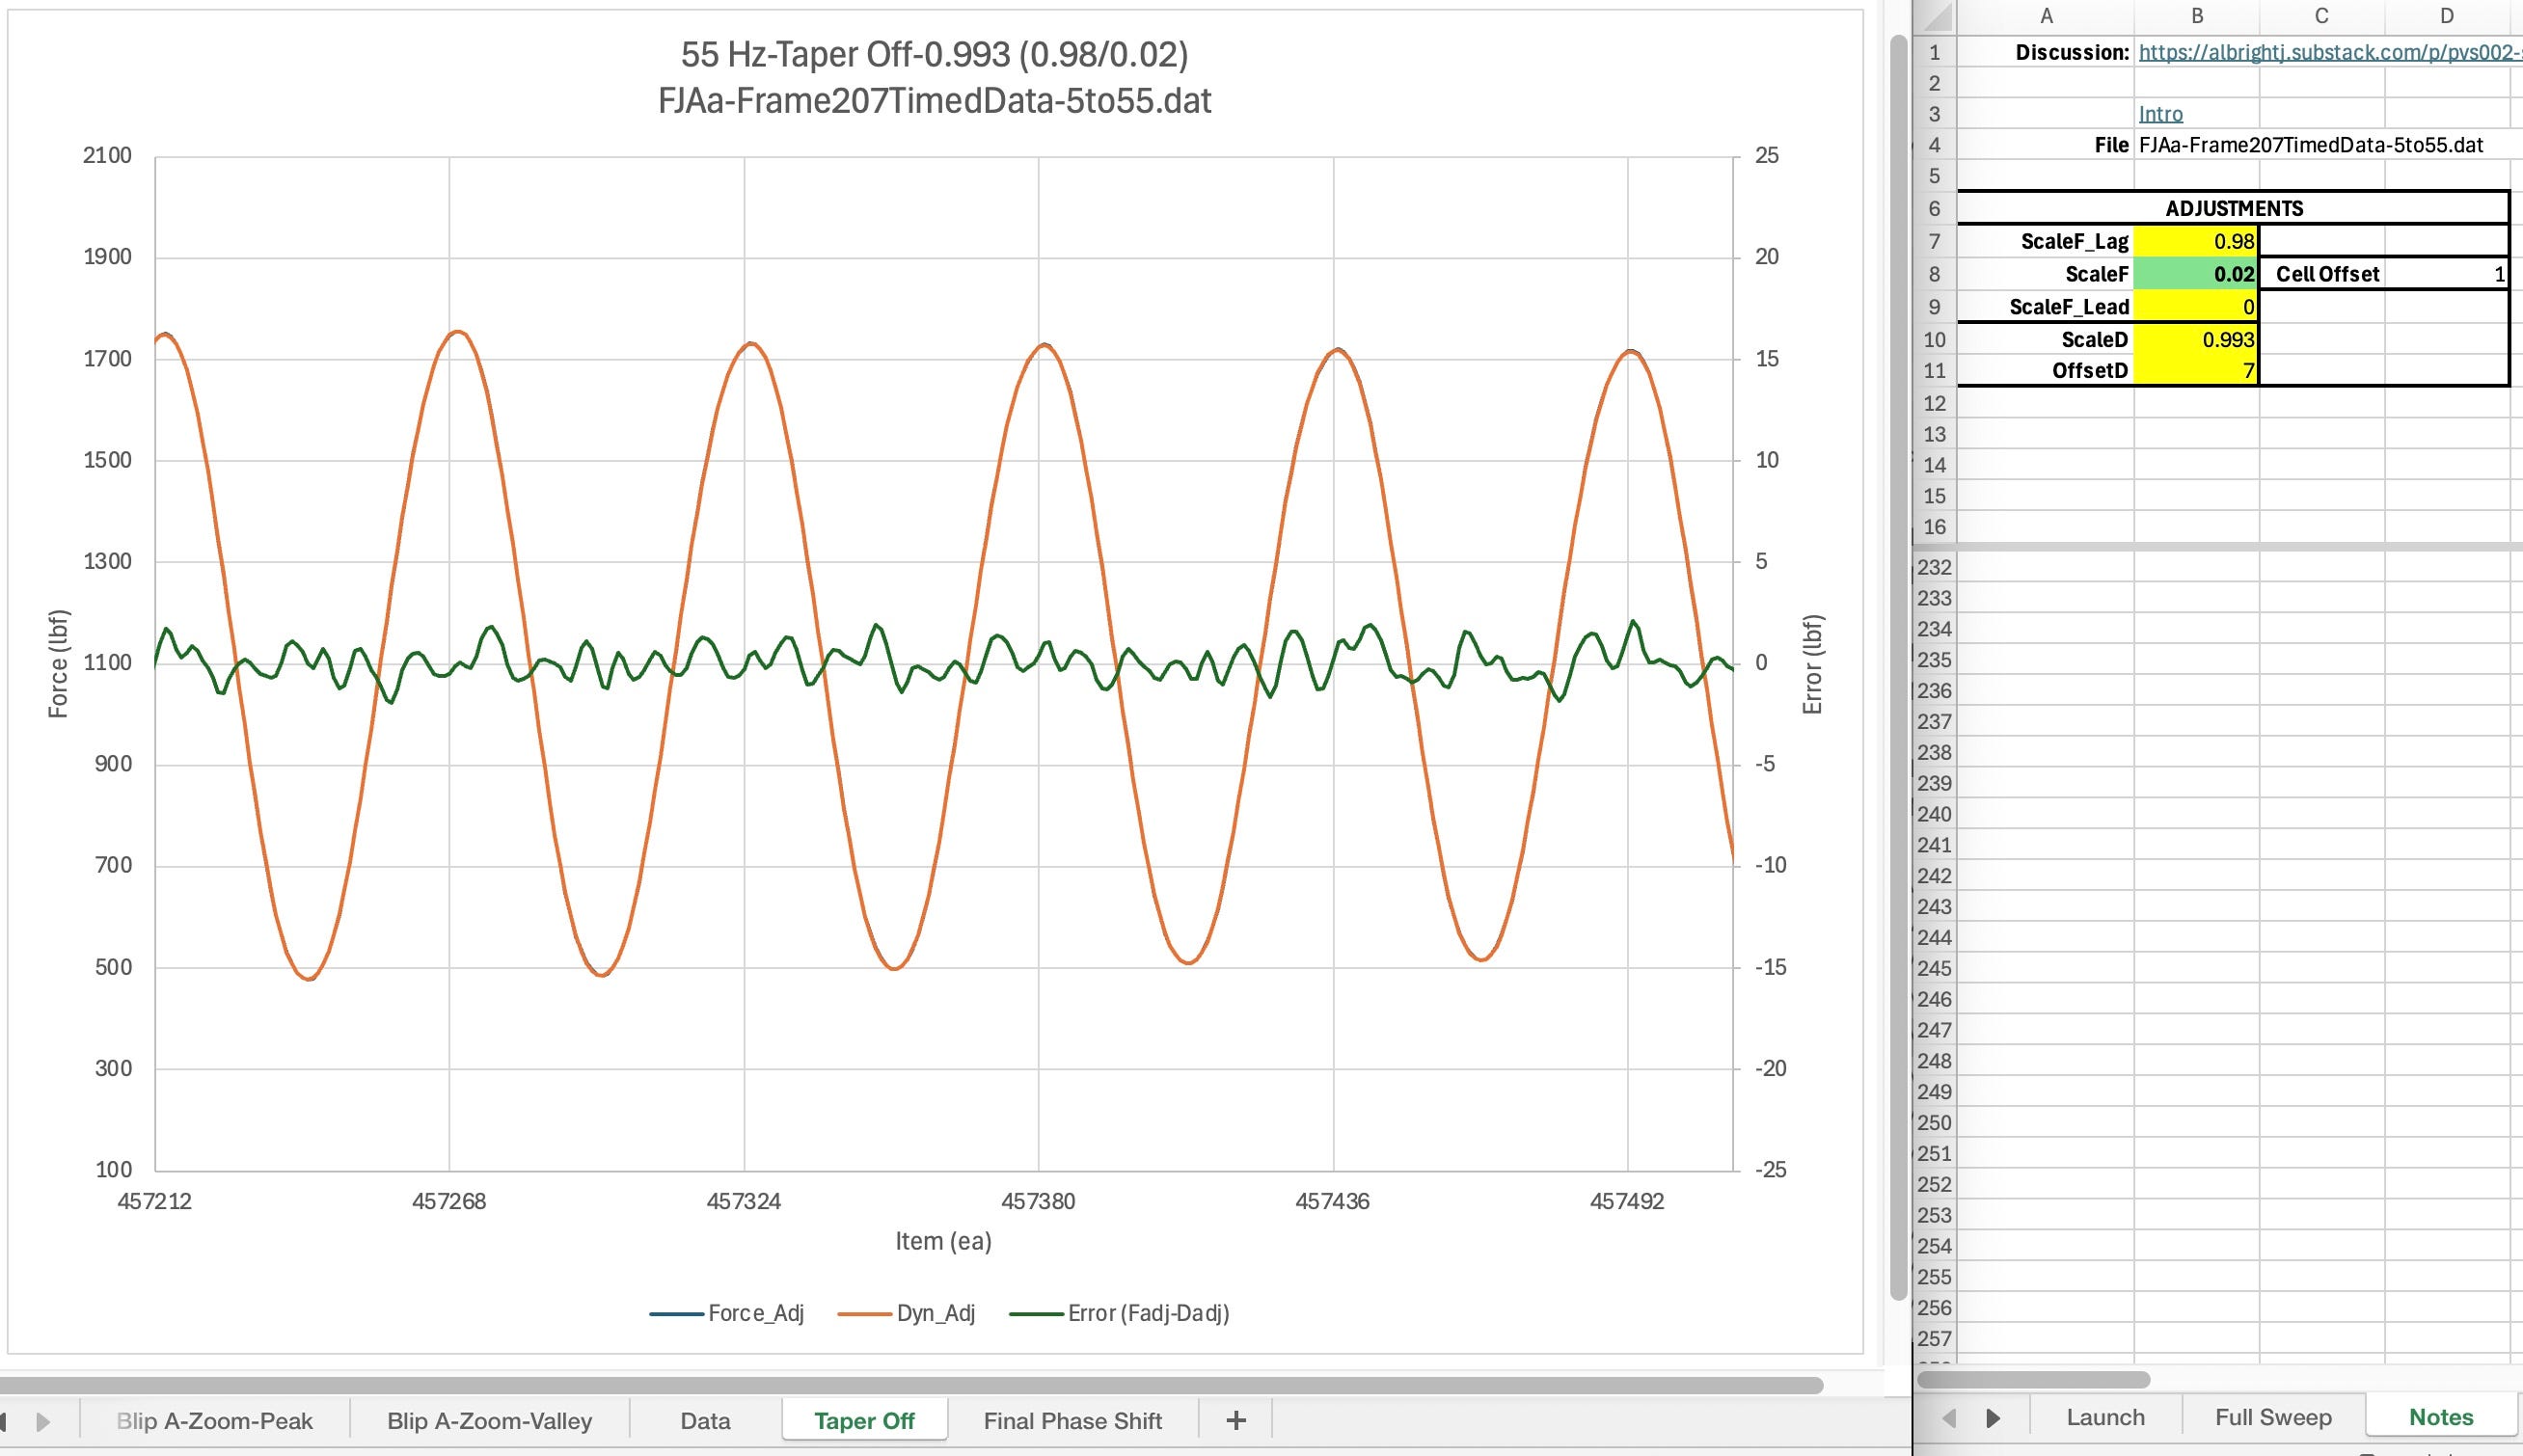Click next-sheet arrow beside Launch tab
The height and width of the screenshot is (1456, 2523).
(x=1993, y=1418)
